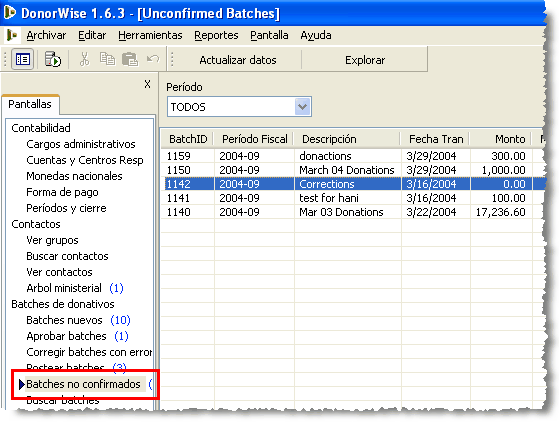
Task: Open Ver contactos screen
Action: tap(59, 272)
